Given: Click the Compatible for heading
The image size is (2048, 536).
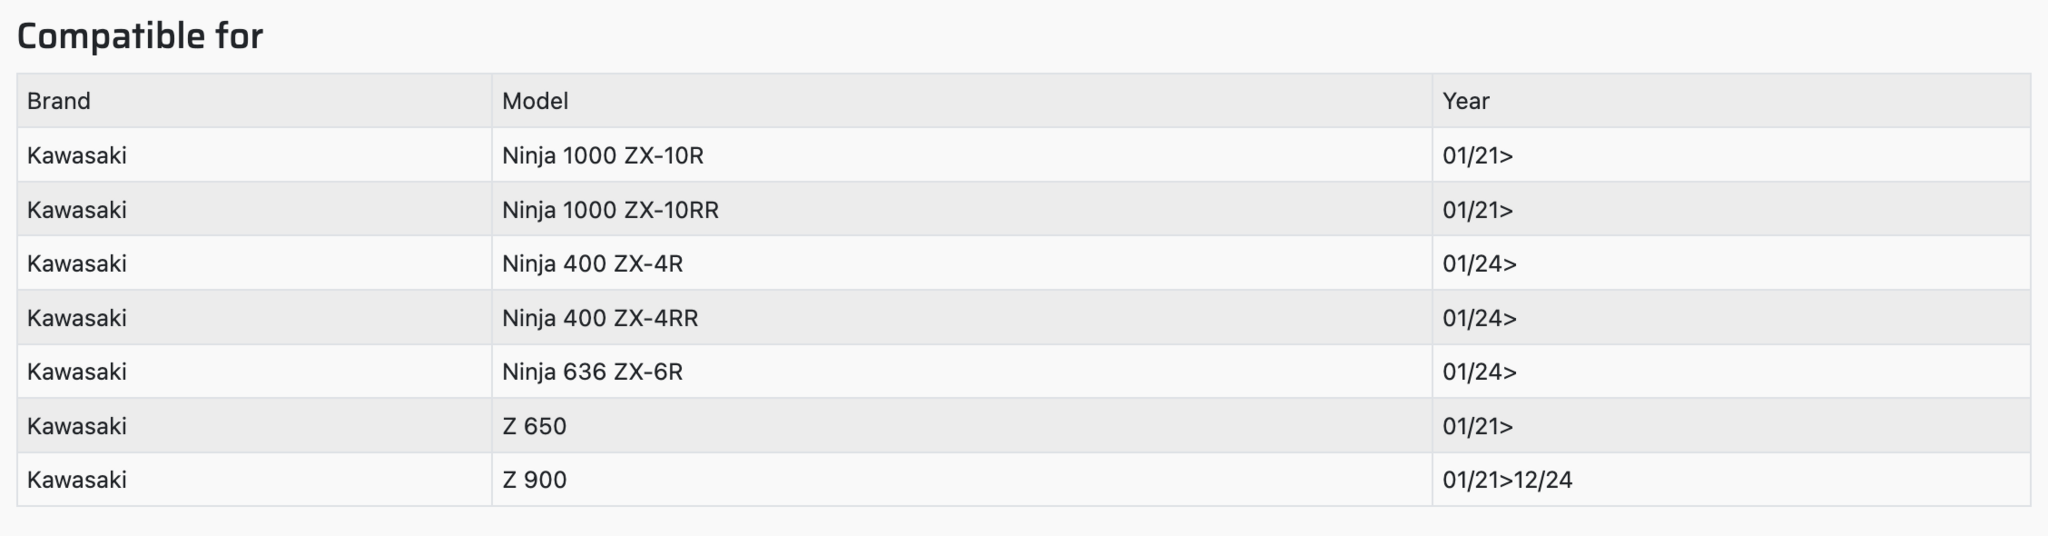Looking at the screenshot, I should click(x=140, y=36).
